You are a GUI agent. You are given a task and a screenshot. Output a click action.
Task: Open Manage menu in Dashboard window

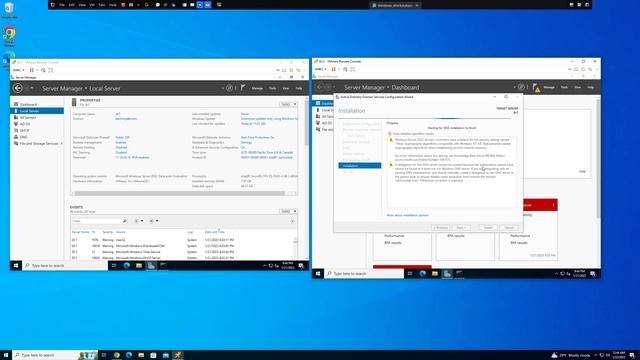click(549, 87)
